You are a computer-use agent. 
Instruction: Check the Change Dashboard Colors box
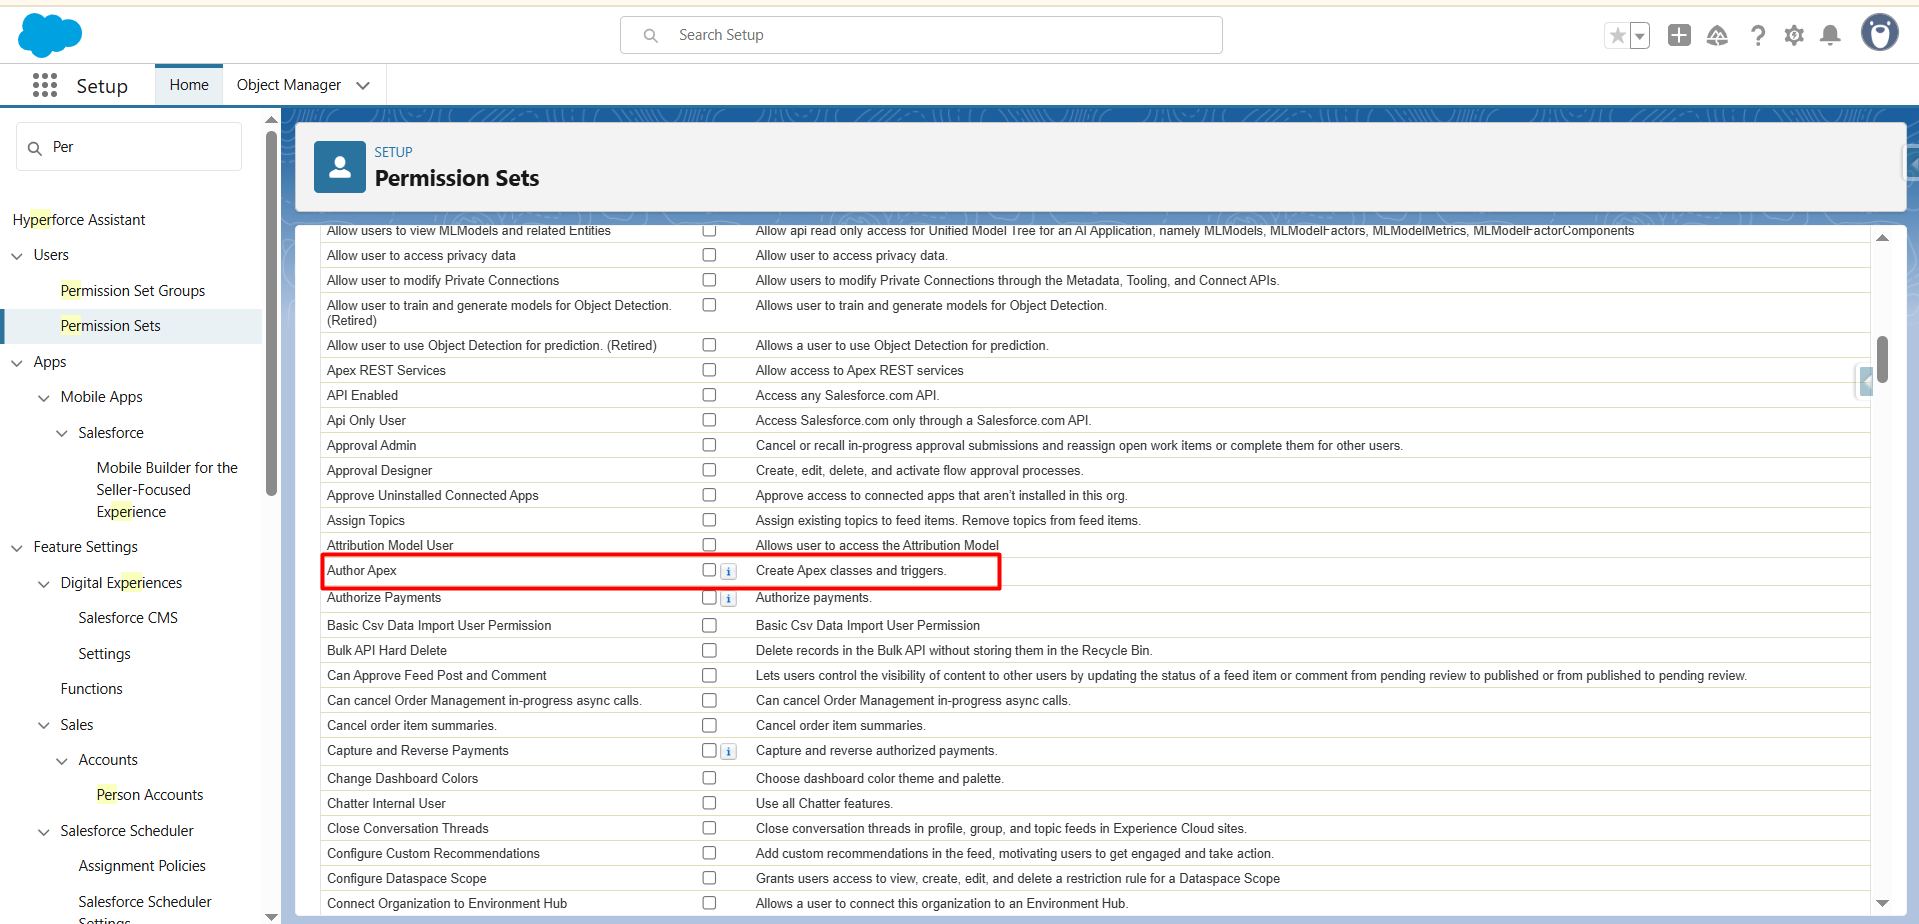point(709,778)
